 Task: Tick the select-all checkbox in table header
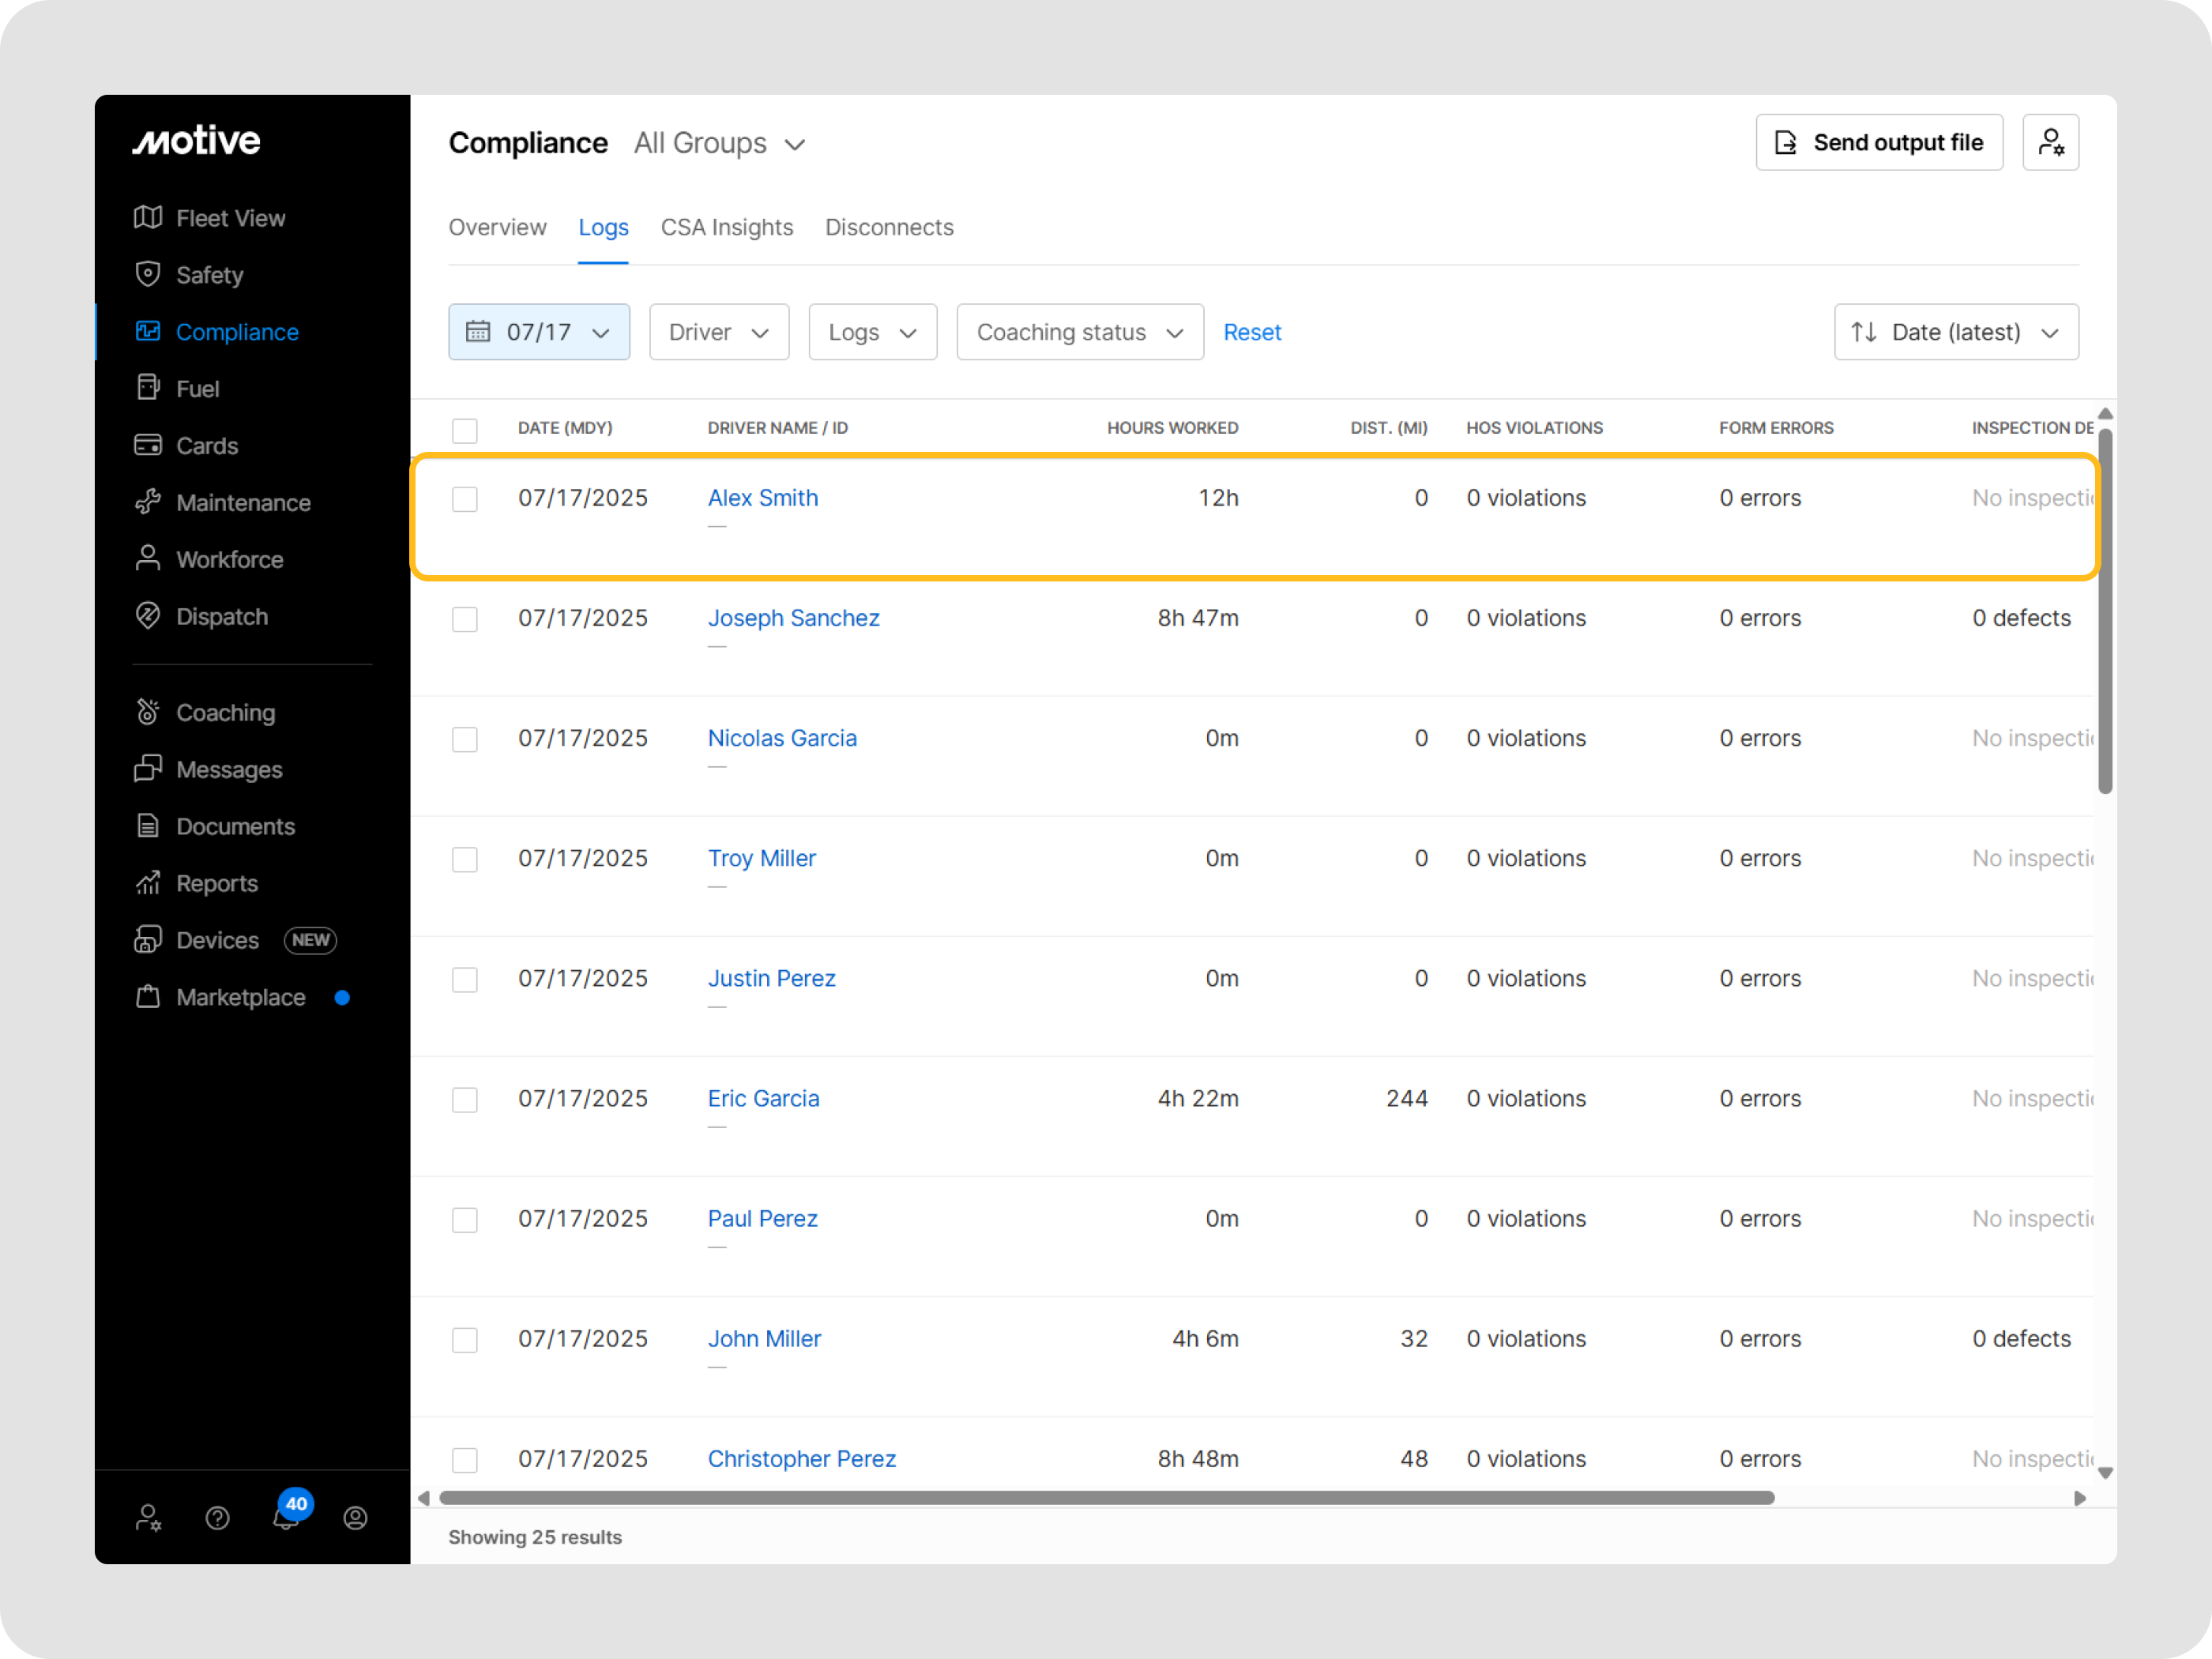pos(465,430)
